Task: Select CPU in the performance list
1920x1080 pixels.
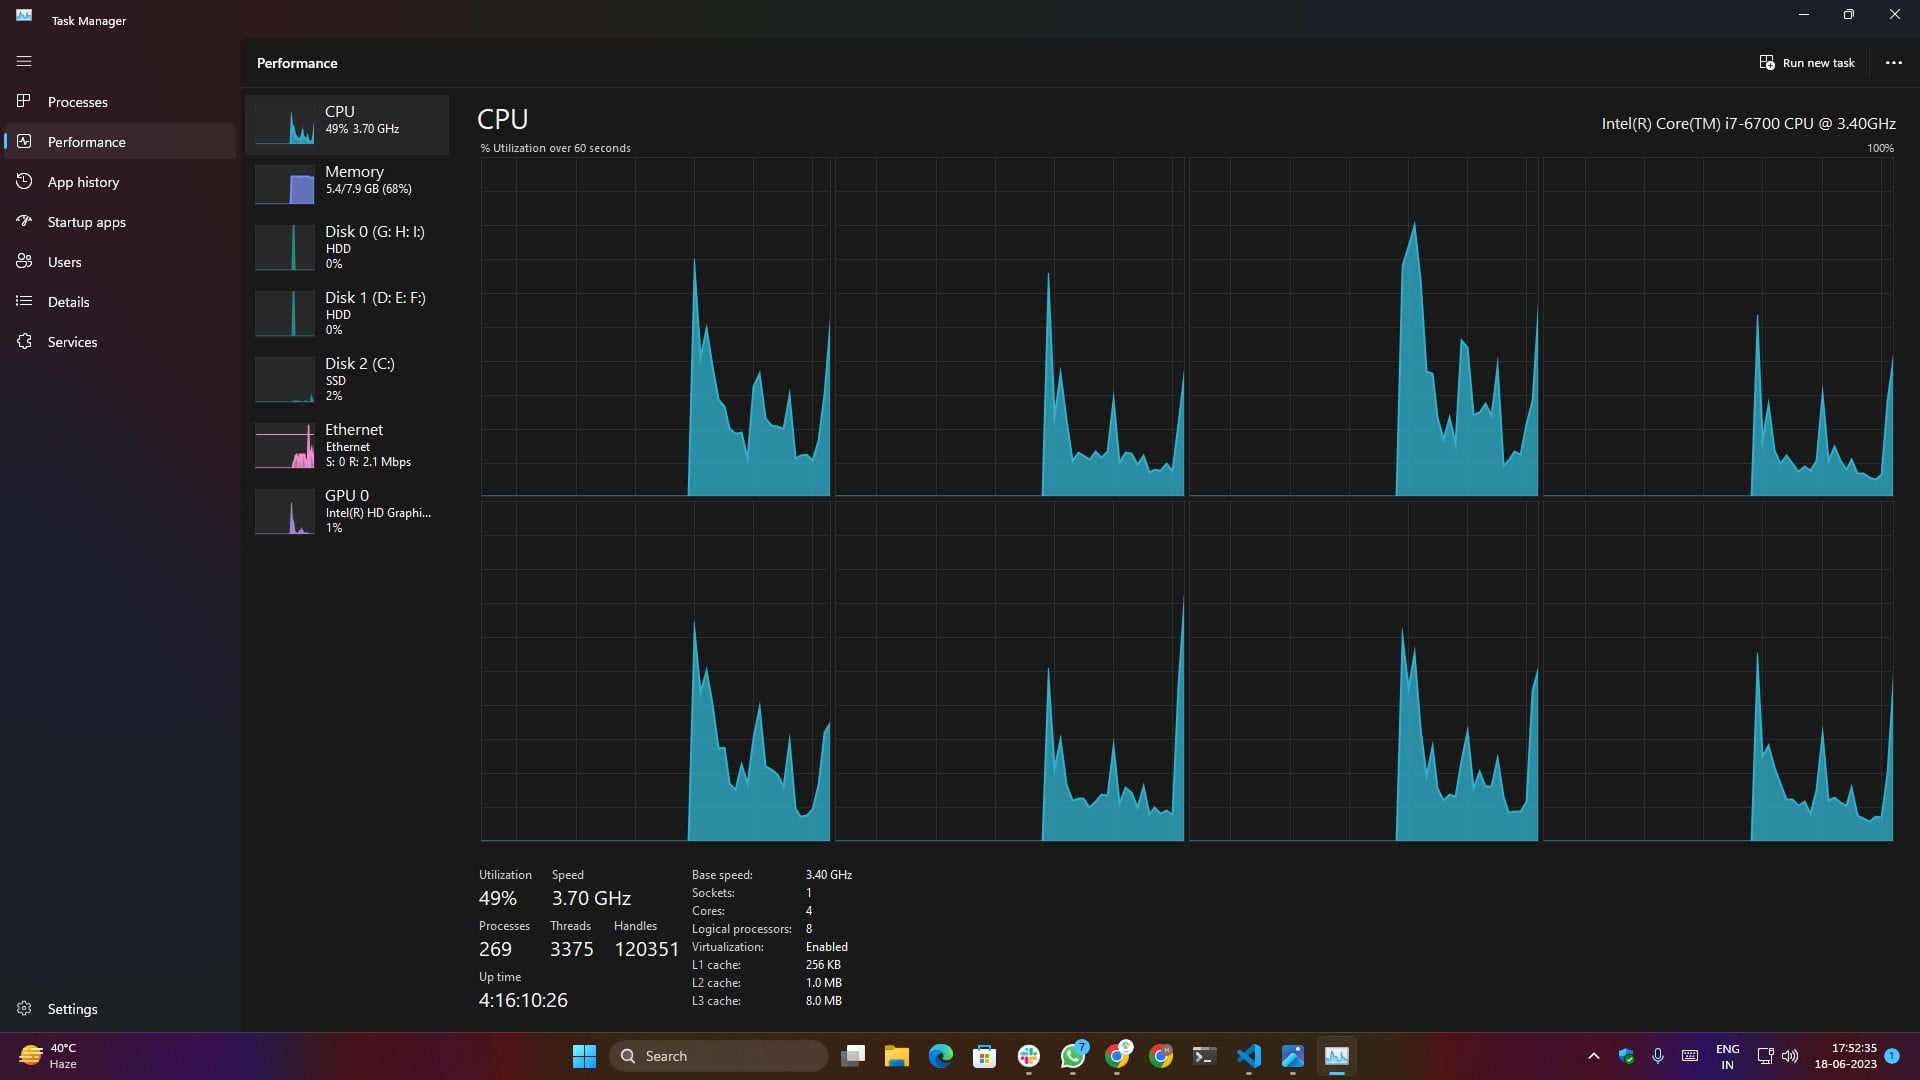Action: tap(347, 124)
